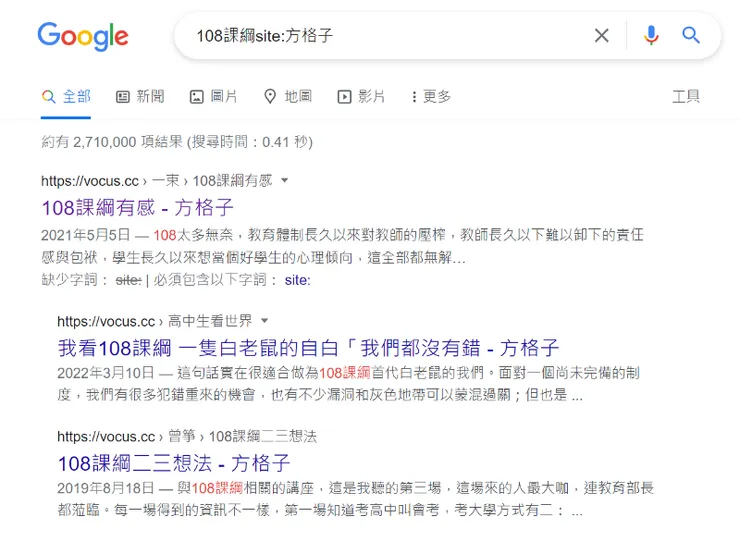Open the result titled 108課綱有感 - 方格子
Image resolution: width=740 pixels, height=541 pixels.
point(138,208)
